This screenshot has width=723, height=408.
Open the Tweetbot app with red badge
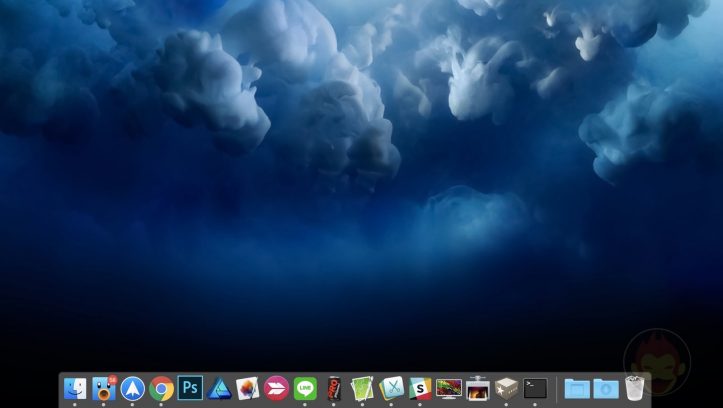pos(104,389)
